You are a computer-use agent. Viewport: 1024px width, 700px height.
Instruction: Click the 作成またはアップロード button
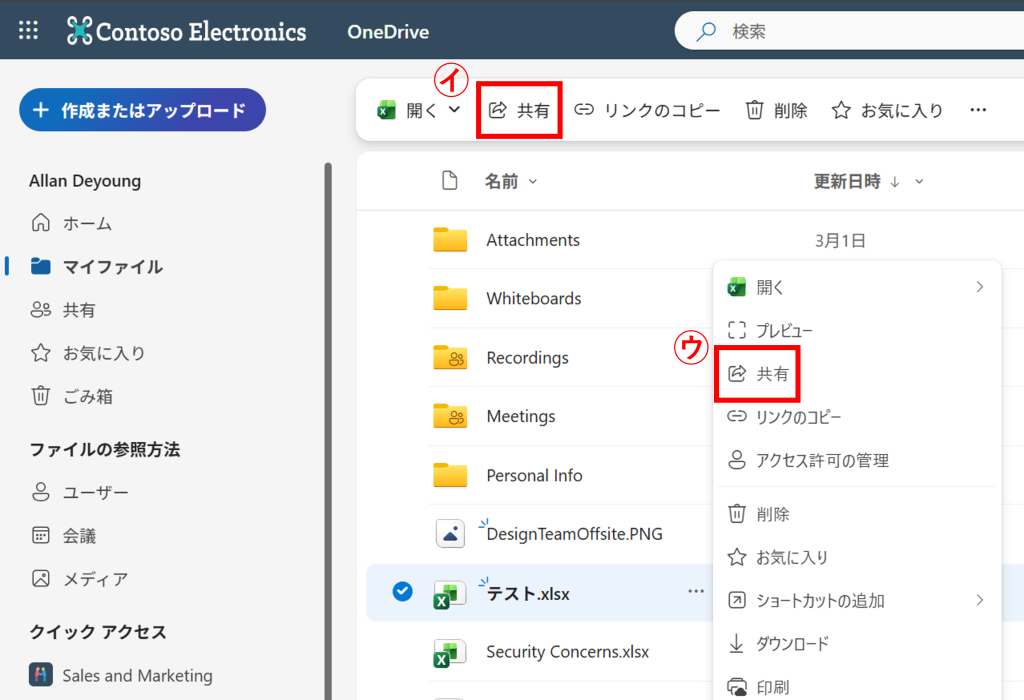(142, 110)
